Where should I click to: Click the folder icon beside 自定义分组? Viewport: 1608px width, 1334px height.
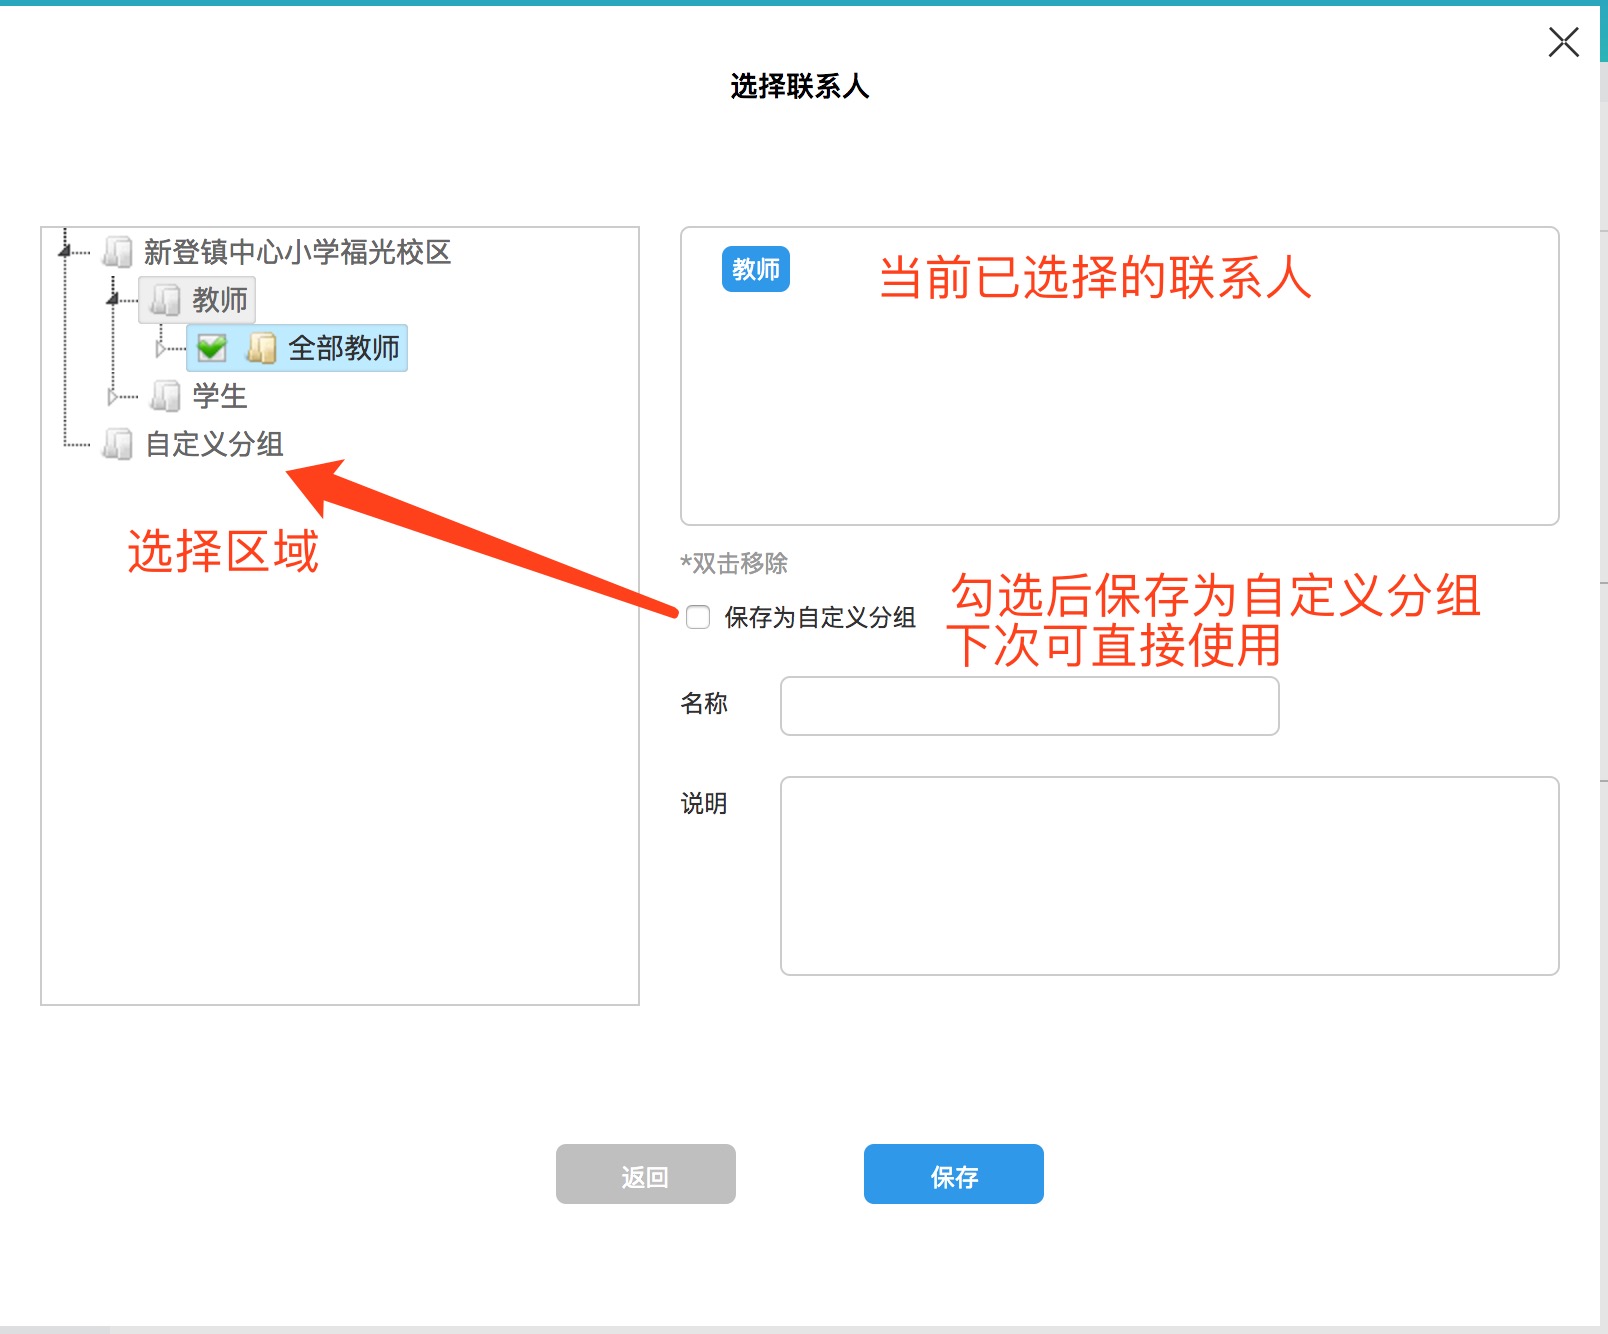point(118,444)
